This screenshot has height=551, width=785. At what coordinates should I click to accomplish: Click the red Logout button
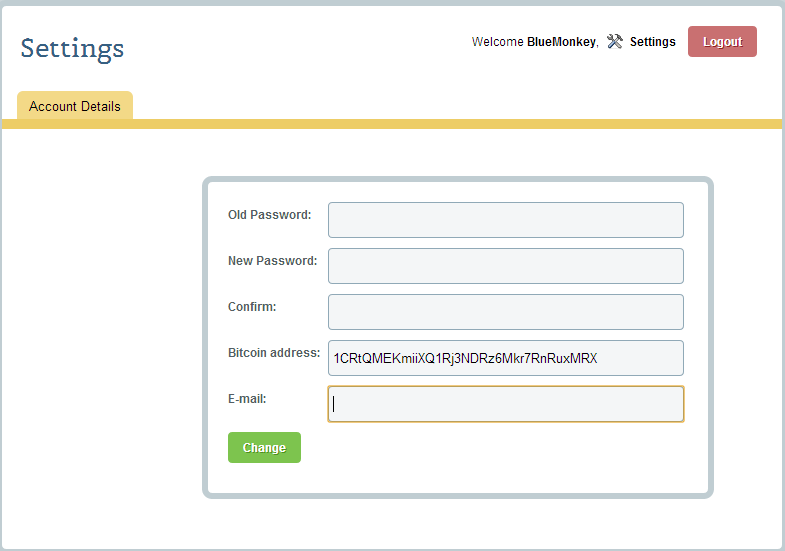point(722,42)
